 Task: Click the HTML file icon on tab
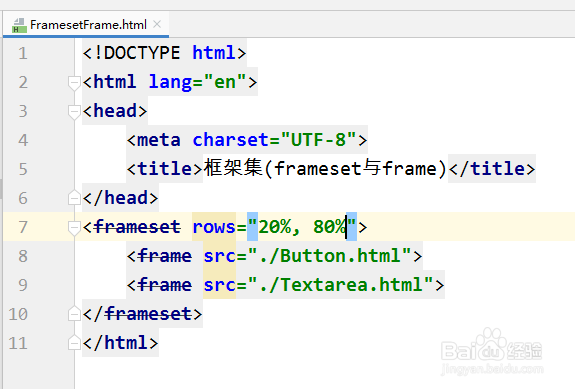click(x=19, y=26)
